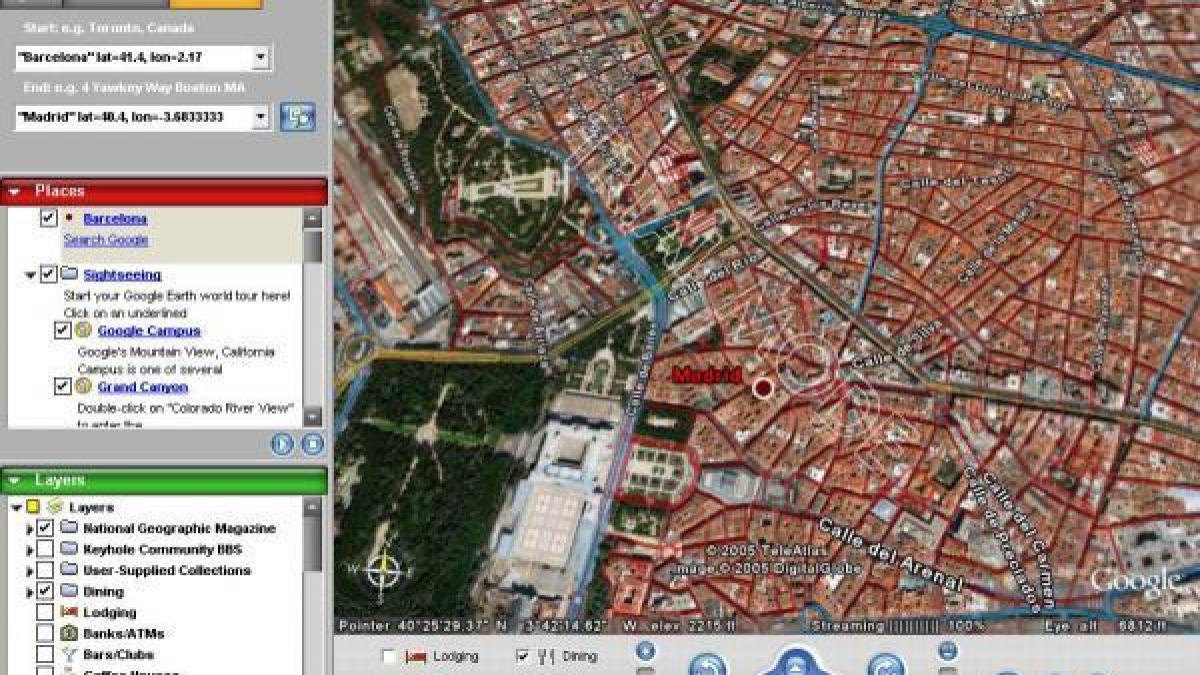Enable the Bars/Clubs layer checkbox
This screenshot has height=675, width=1200.
(45, 654)
